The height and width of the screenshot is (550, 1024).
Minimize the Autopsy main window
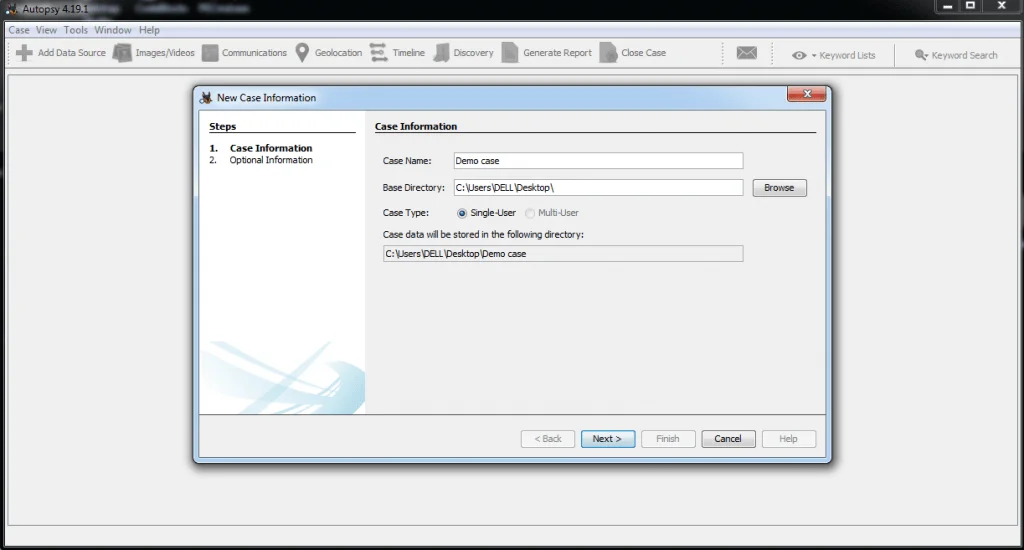948,6
